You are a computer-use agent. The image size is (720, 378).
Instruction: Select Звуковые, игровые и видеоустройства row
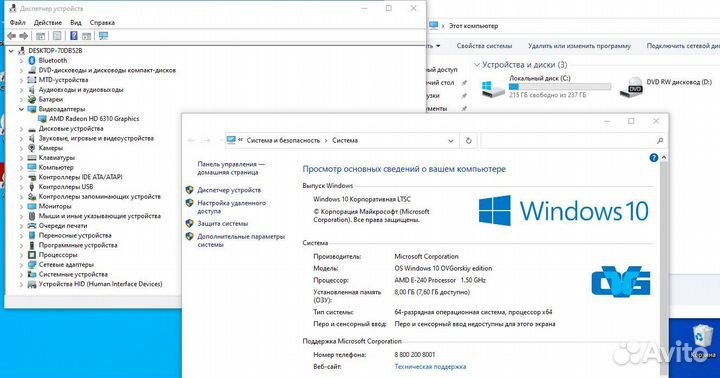point(96,138)
